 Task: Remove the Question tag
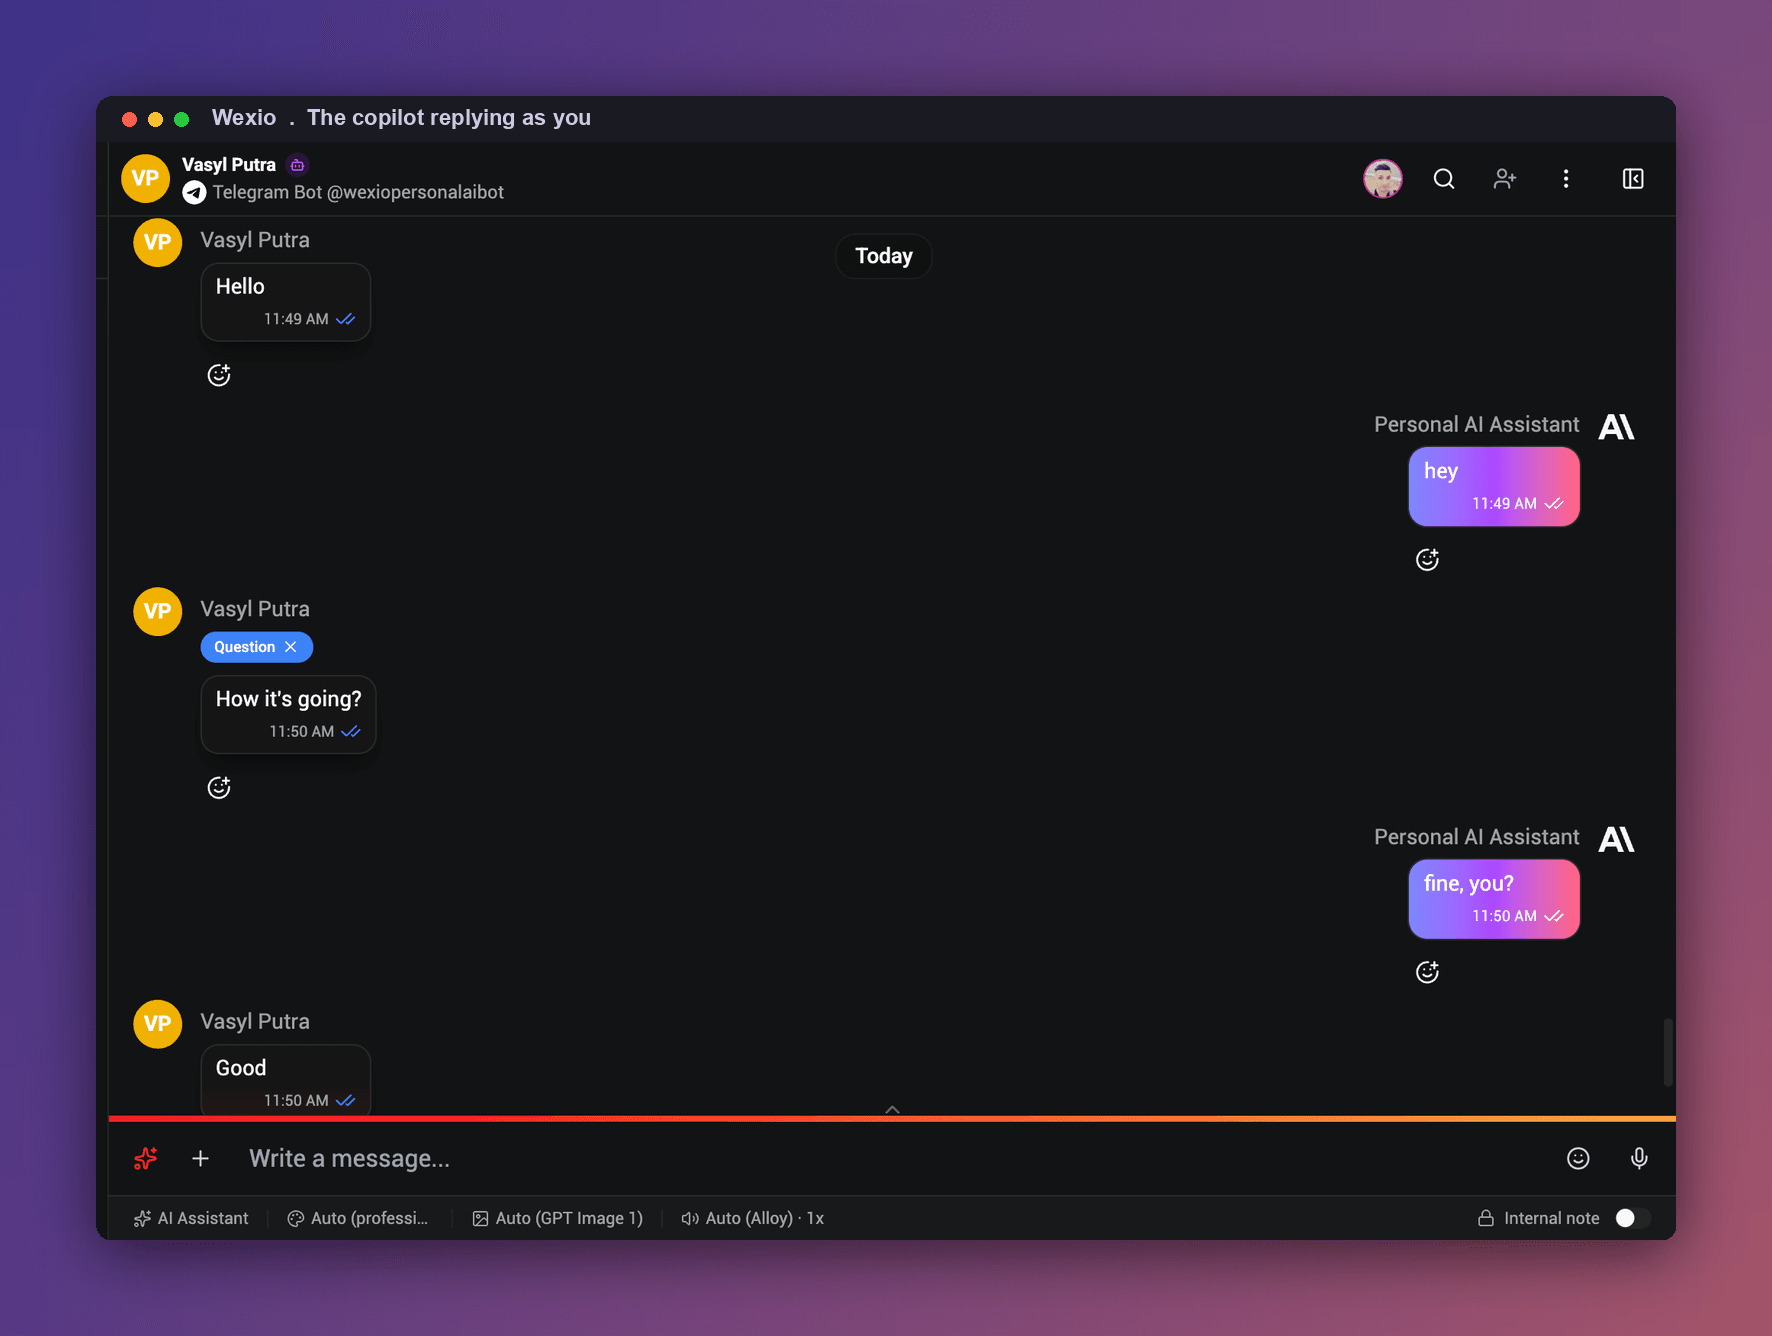tap(291, 647)
